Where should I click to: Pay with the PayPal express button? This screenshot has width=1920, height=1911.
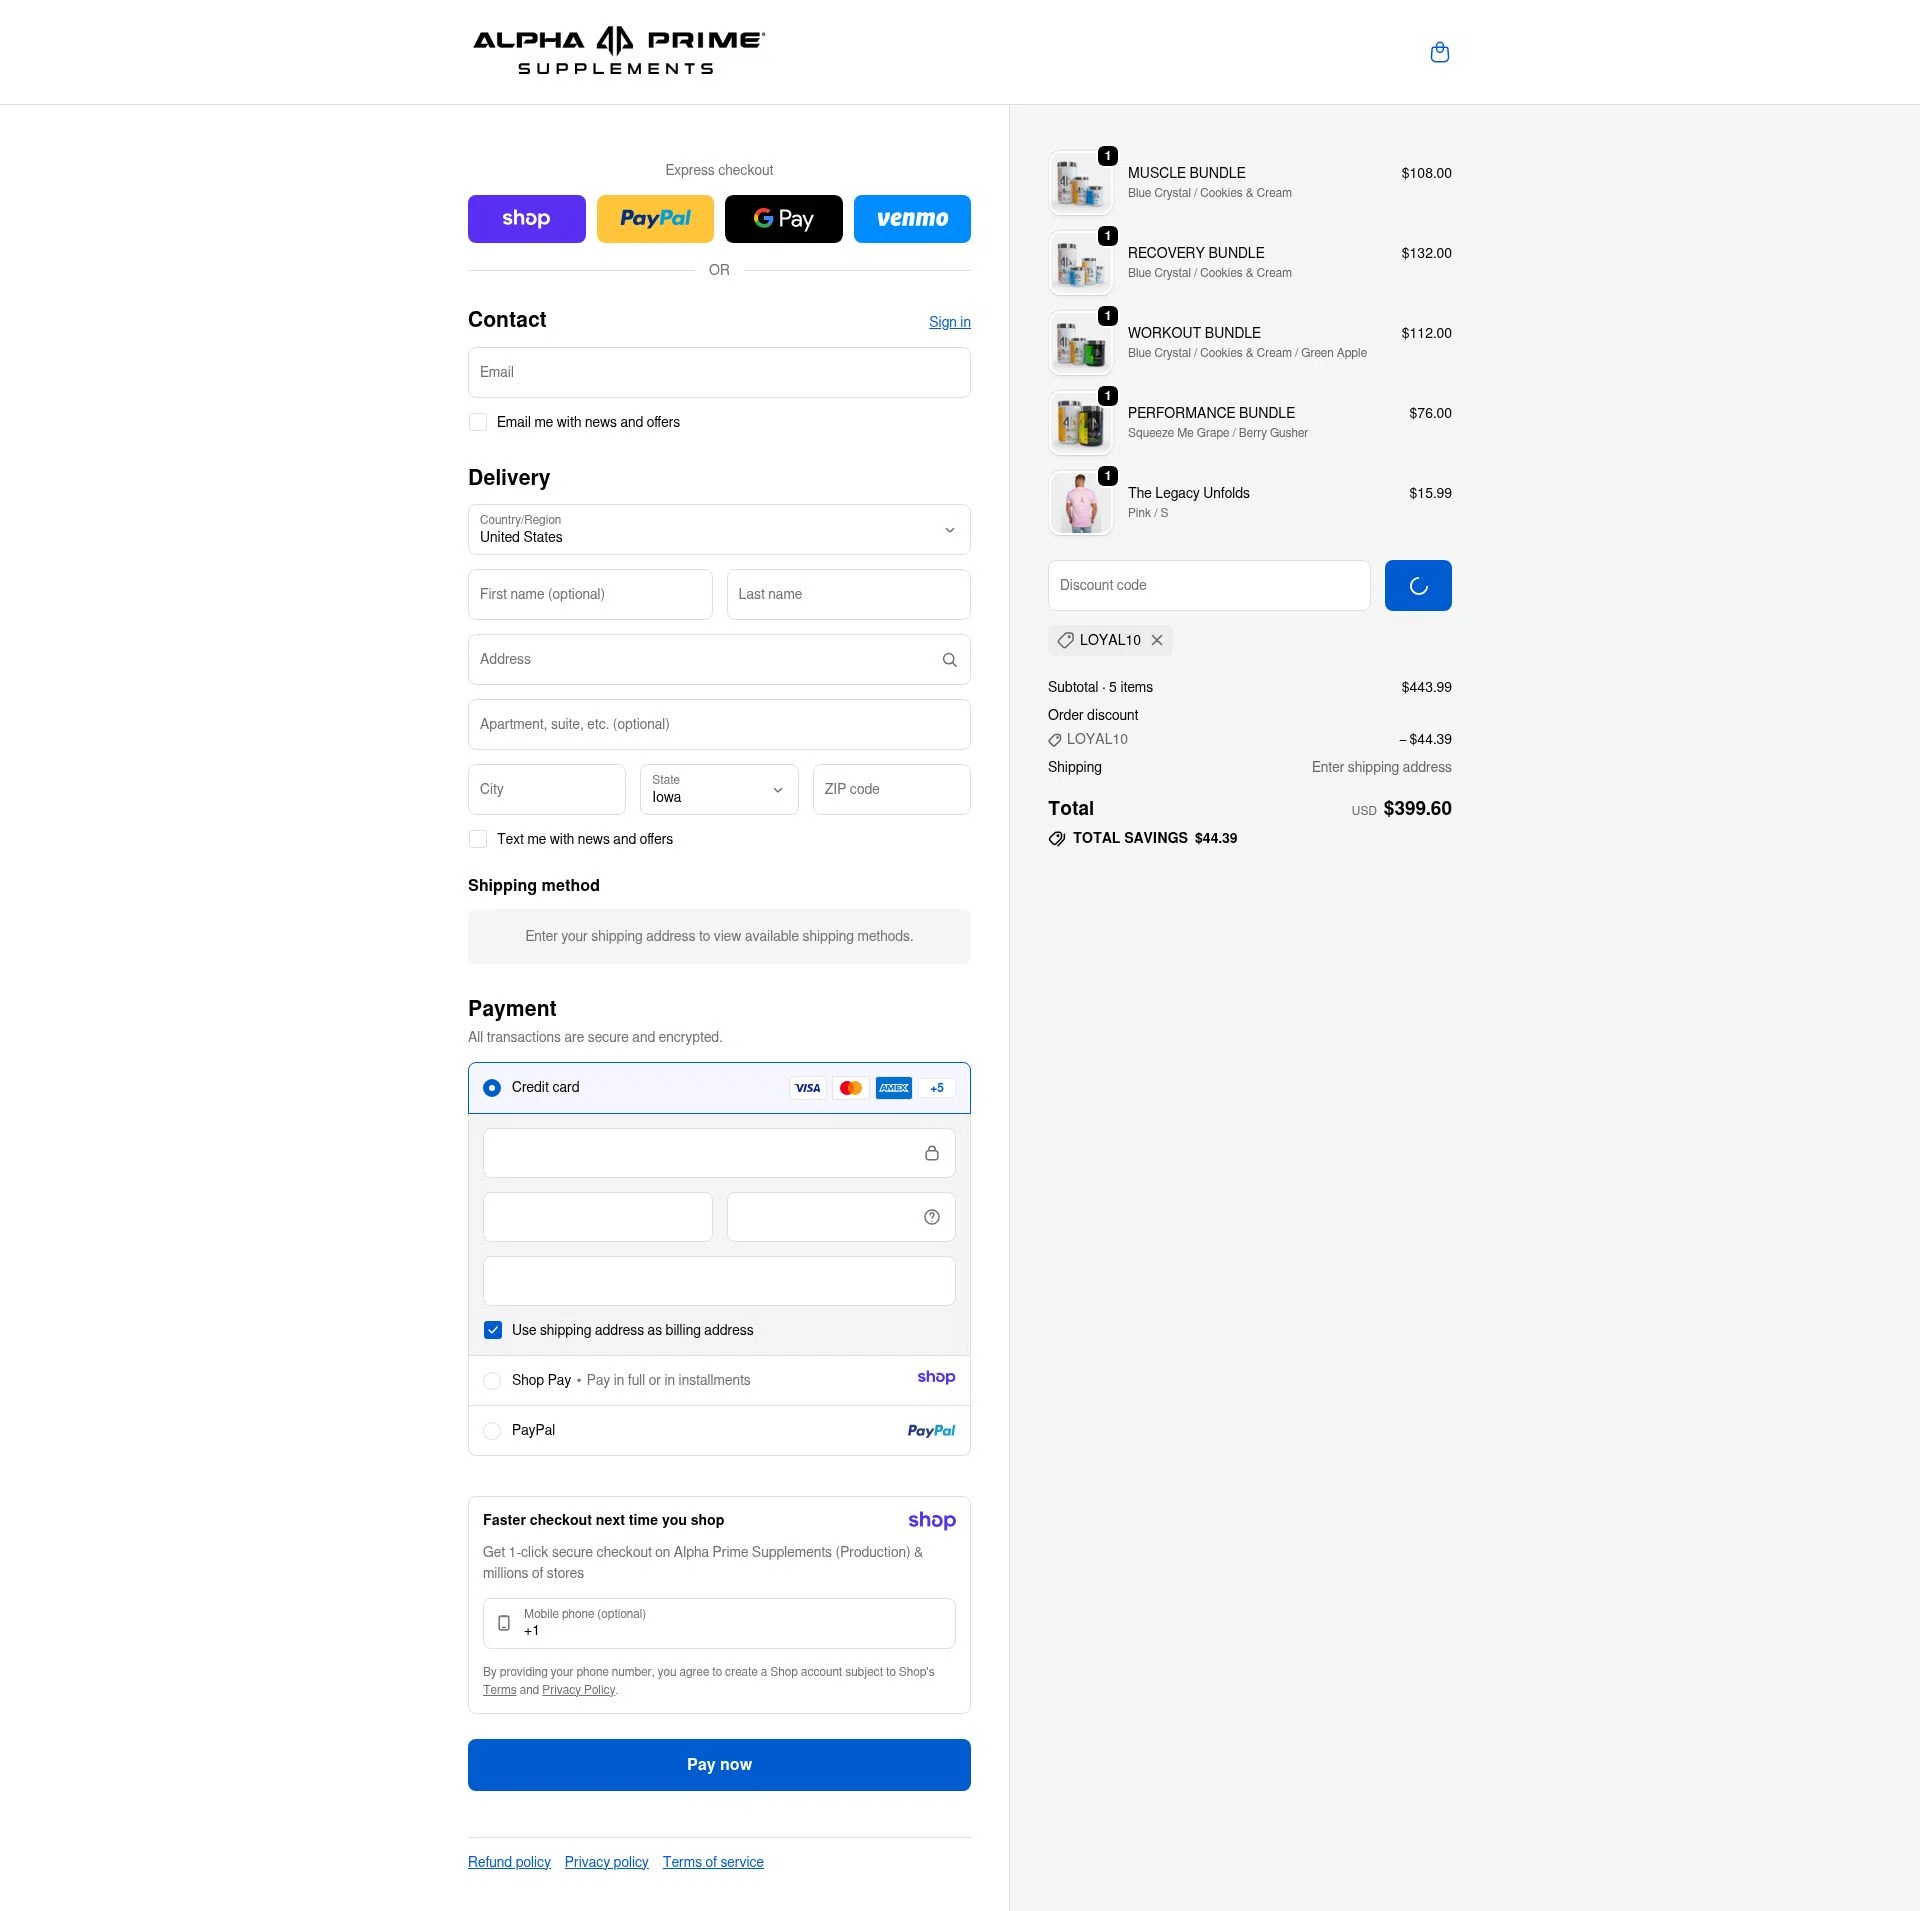655,219
